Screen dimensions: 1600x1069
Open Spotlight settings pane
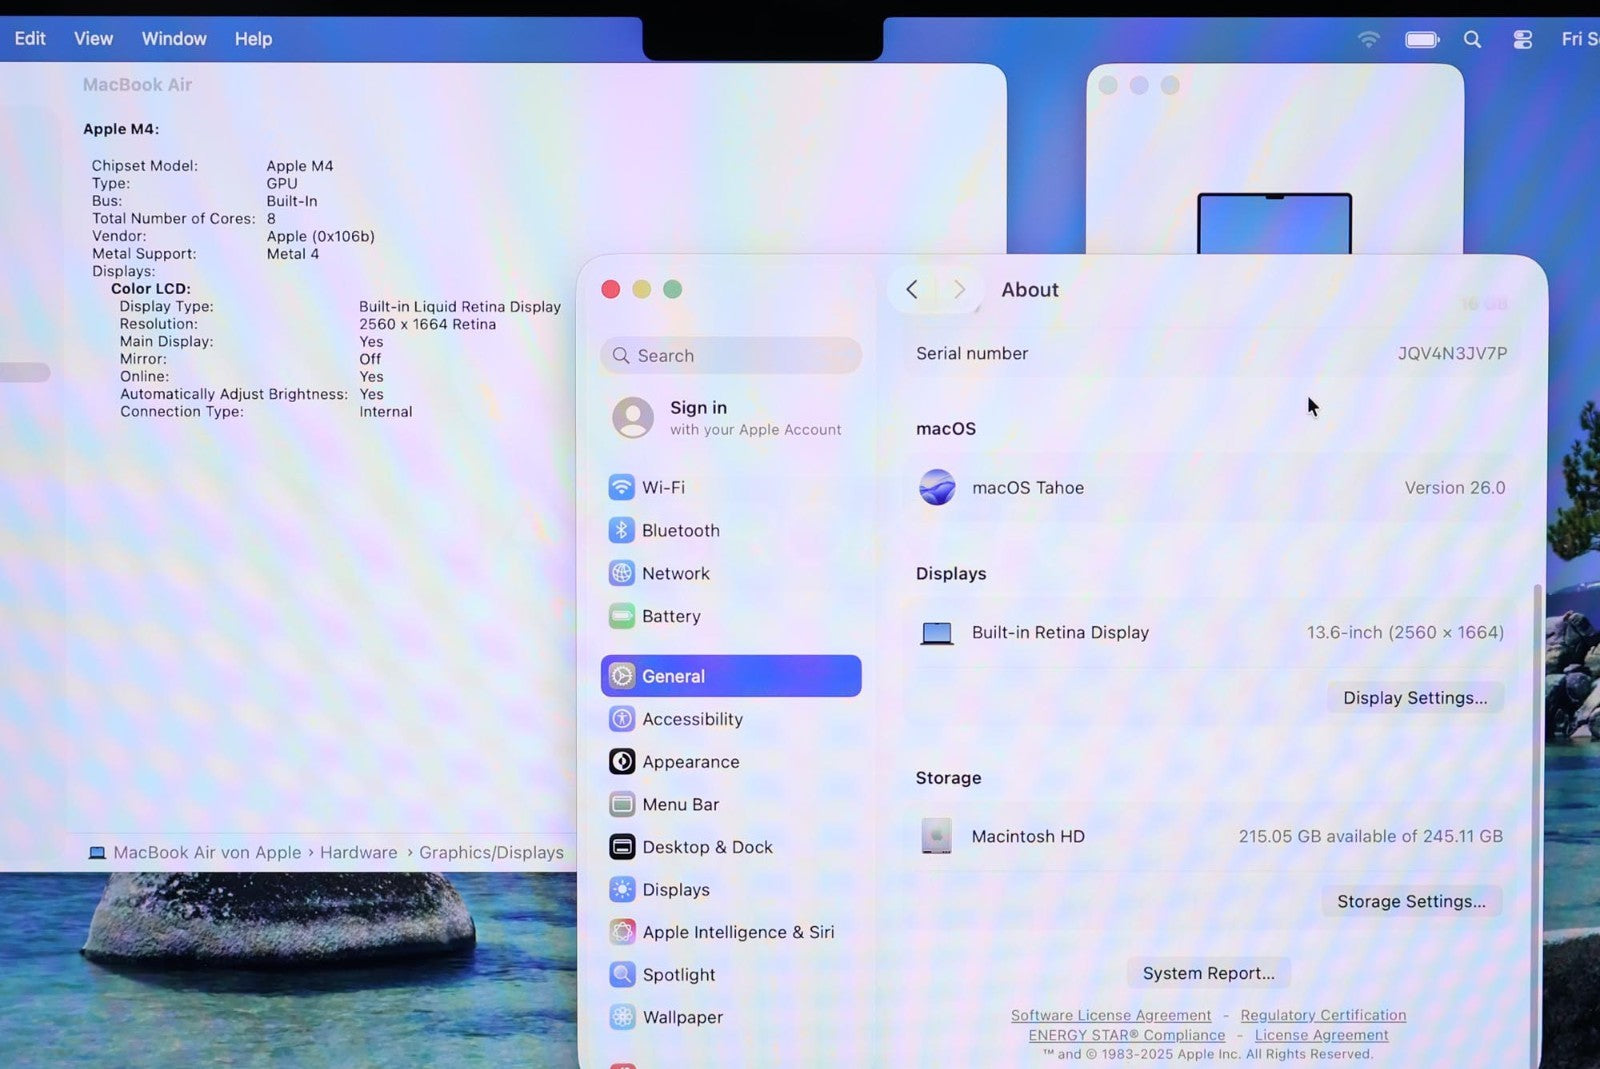[x=678, y=975]
